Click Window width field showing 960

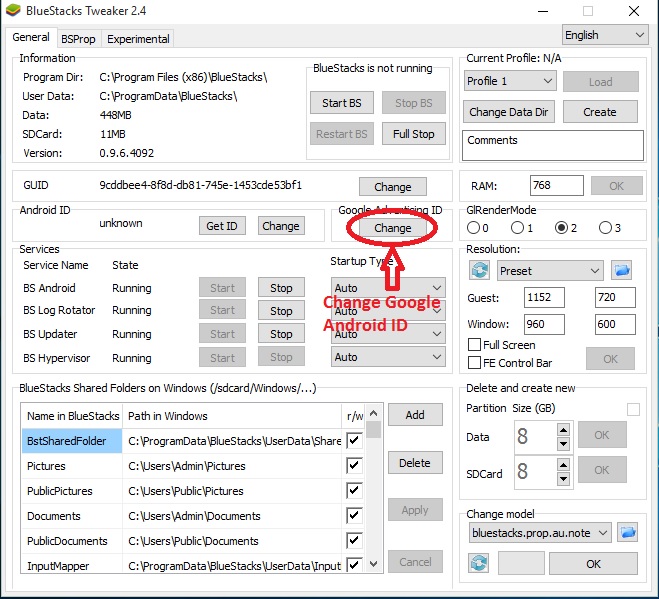coord(544,324)
